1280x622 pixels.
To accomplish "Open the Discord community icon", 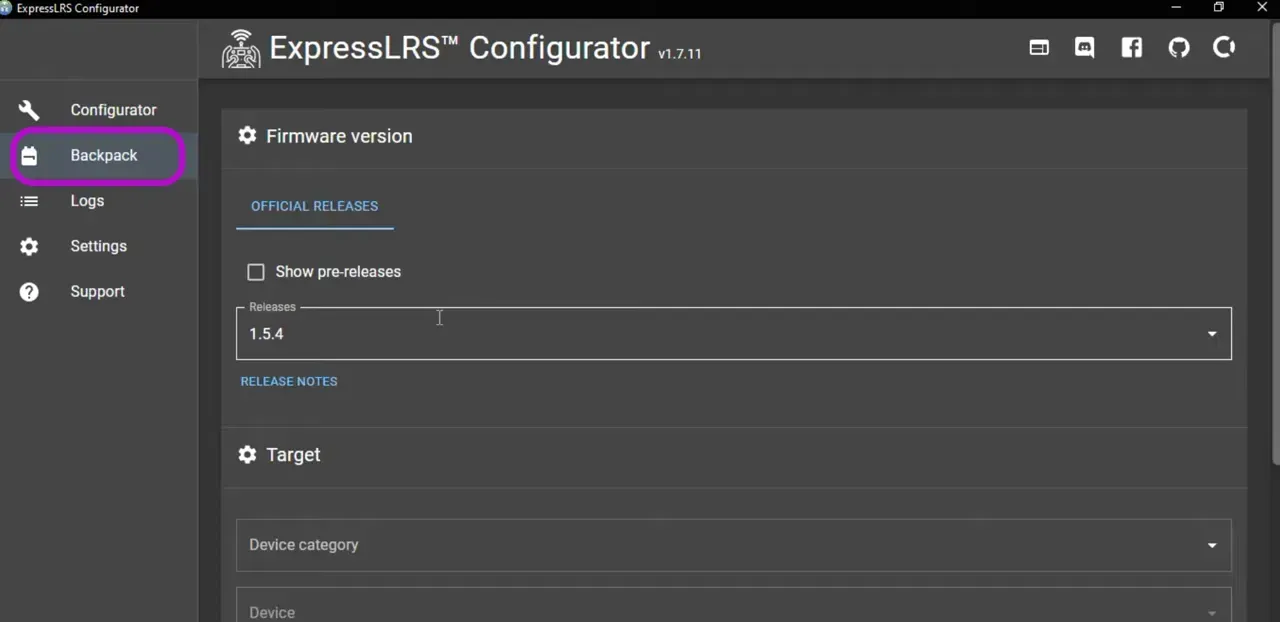I will click(x=1084, y=47).
